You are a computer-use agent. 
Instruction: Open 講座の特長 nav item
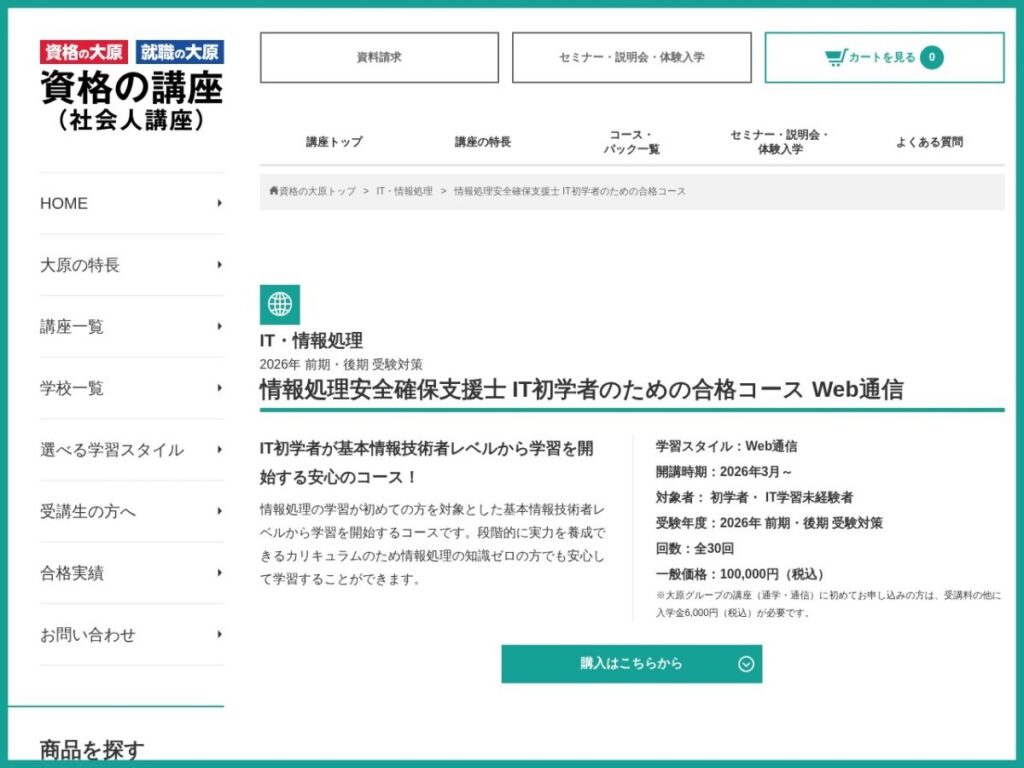(x=483, y=142)
